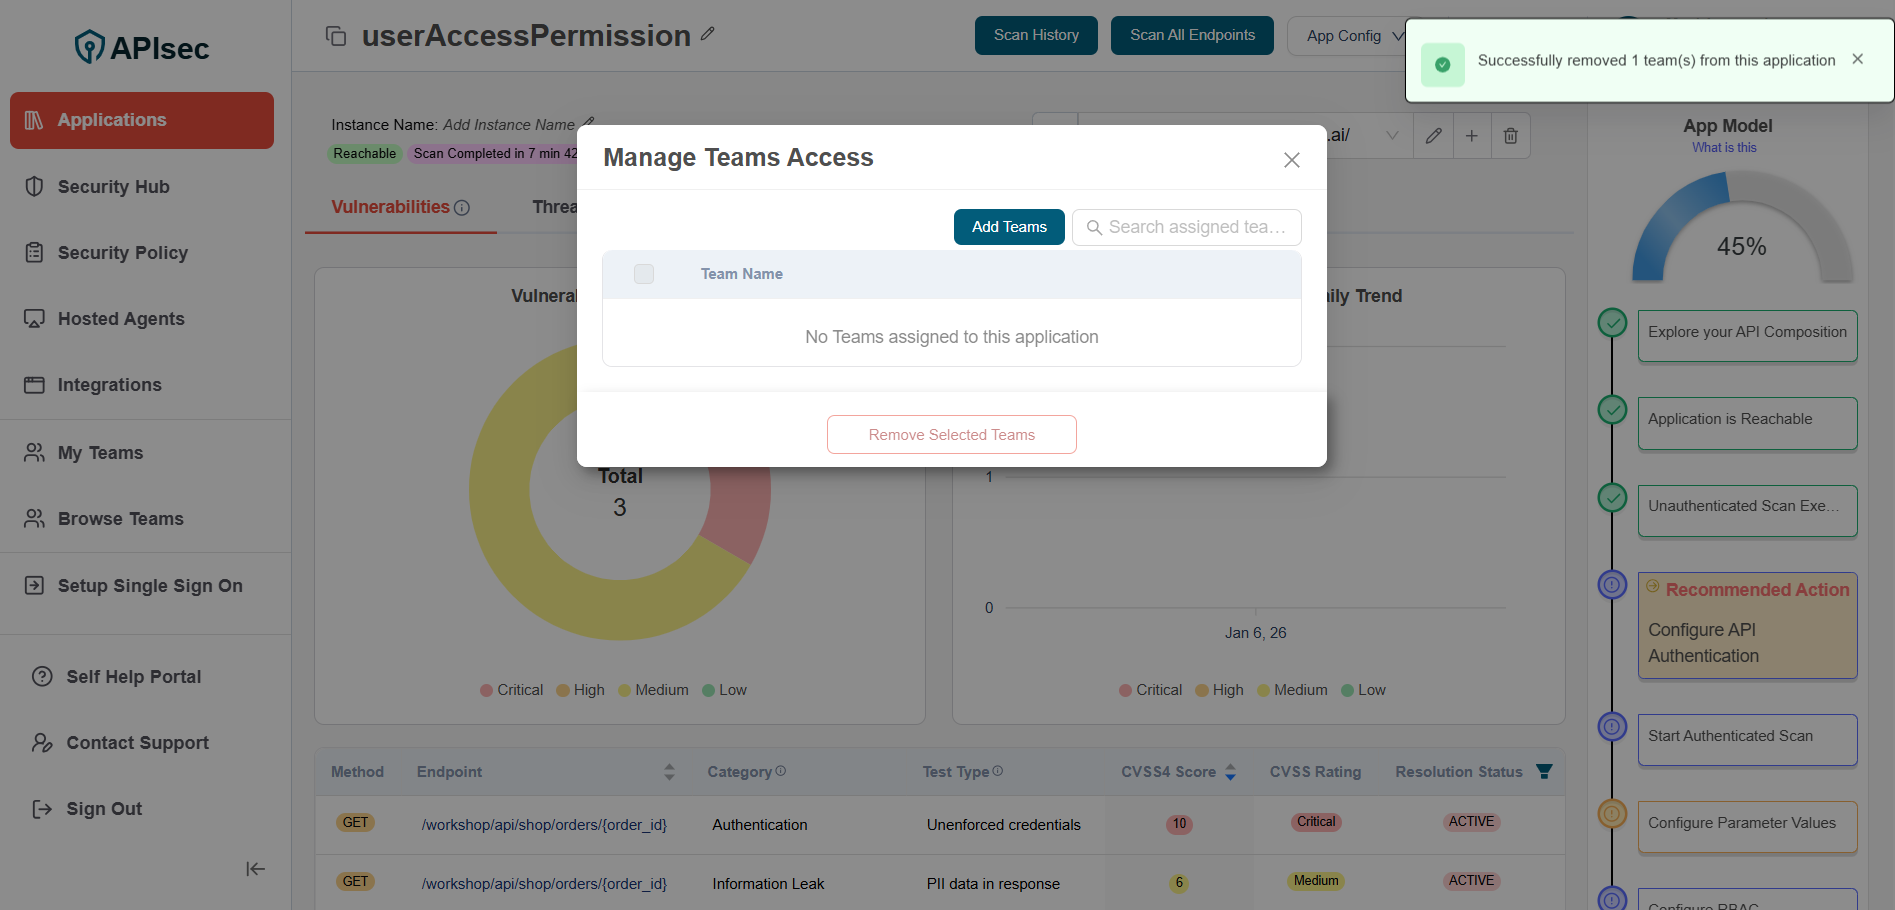Click the pencil icon to rename application
1895x910 pixels.
[708, 34]
